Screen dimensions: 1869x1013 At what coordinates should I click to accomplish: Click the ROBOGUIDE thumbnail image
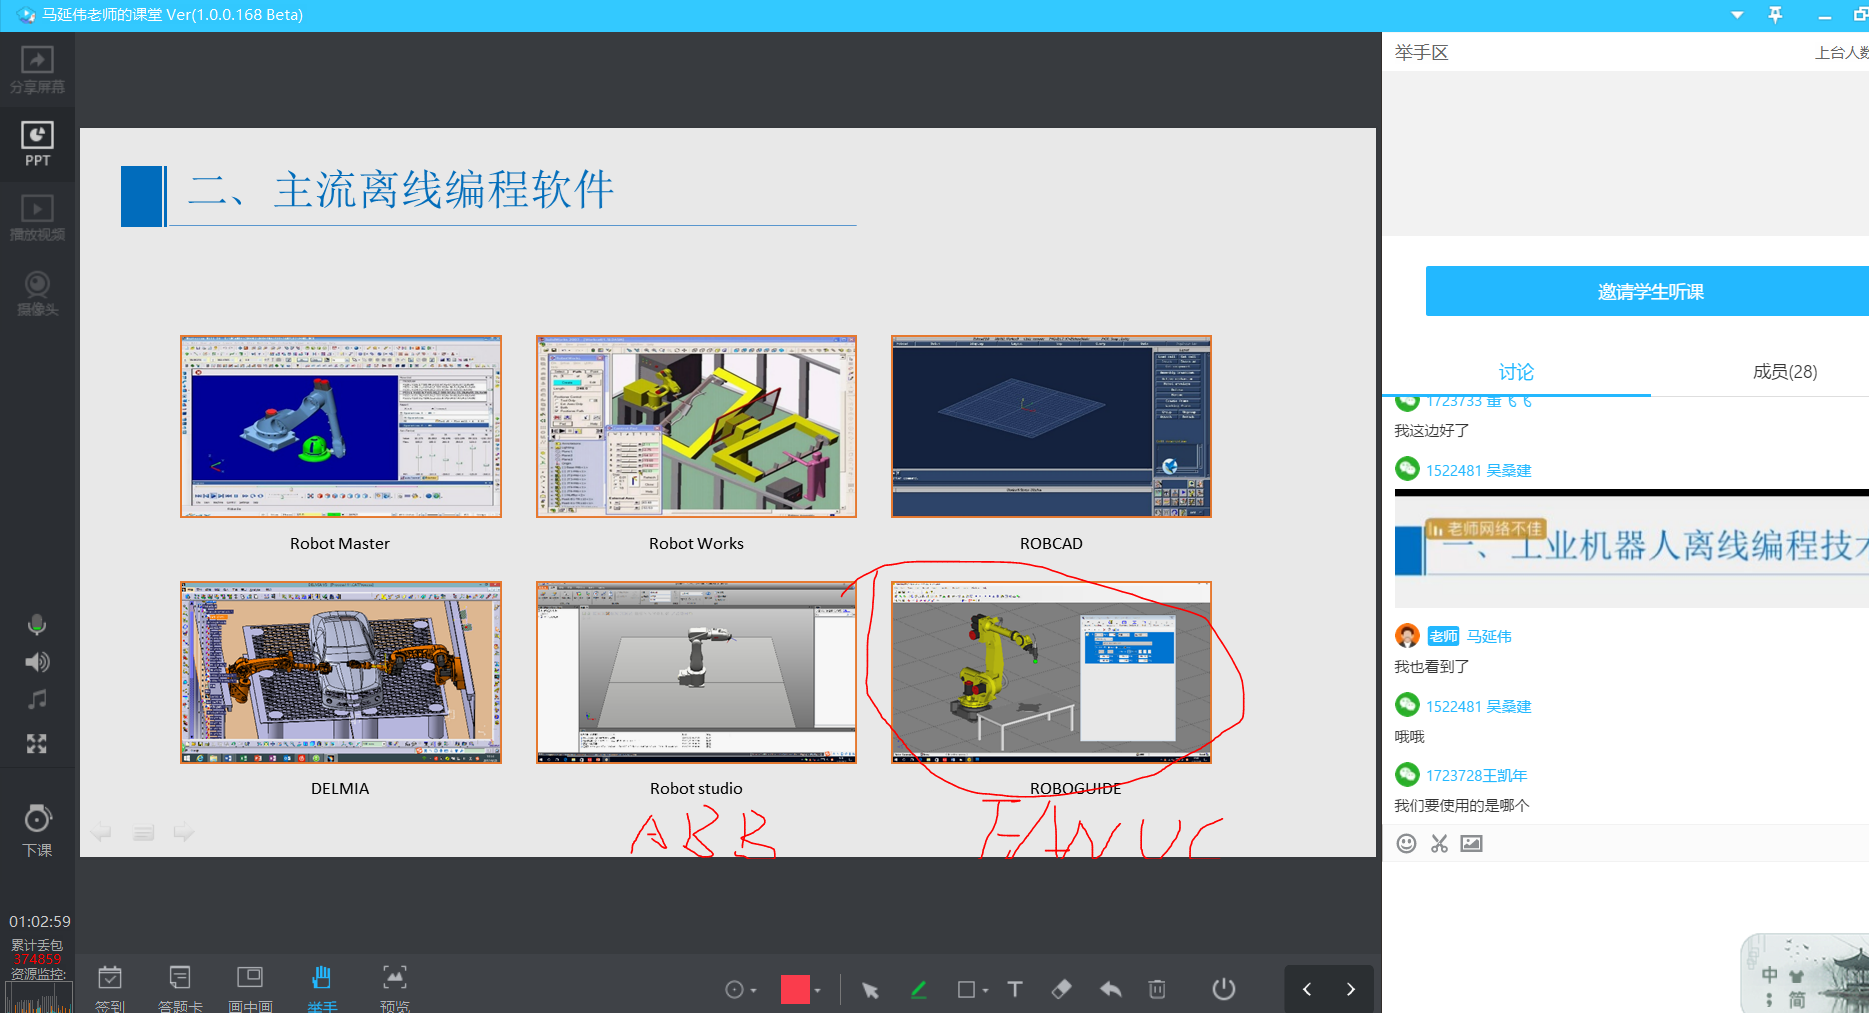(1051, 672)
